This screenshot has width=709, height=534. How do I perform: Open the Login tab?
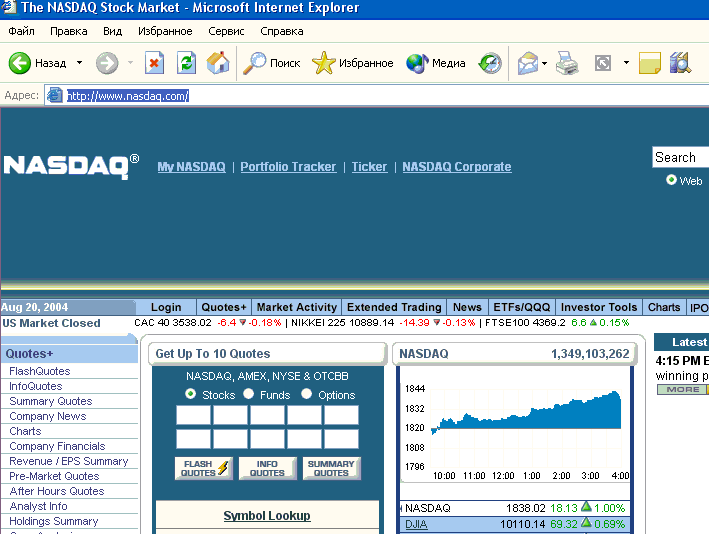pos(166,307)
